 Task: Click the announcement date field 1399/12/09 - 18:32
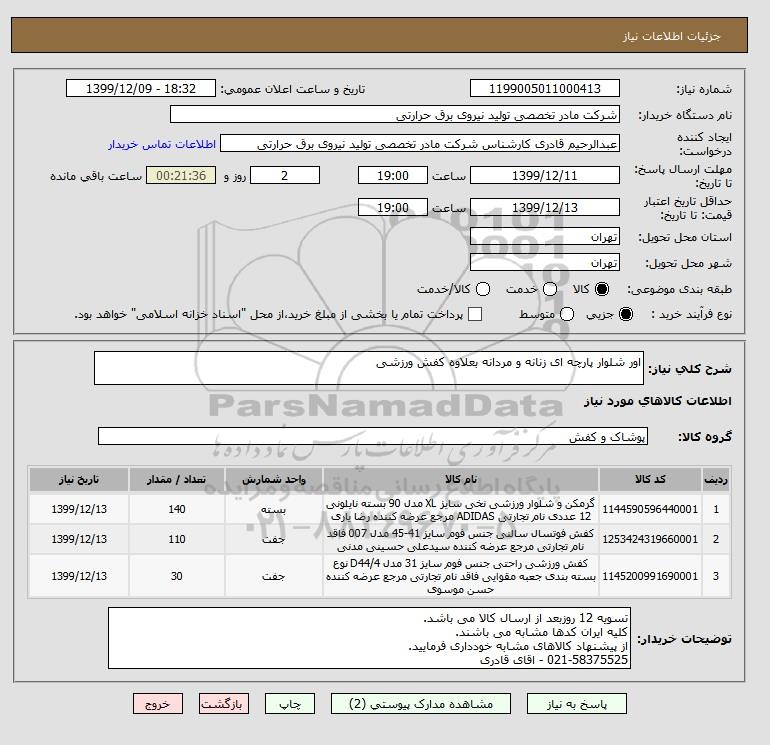141,88
